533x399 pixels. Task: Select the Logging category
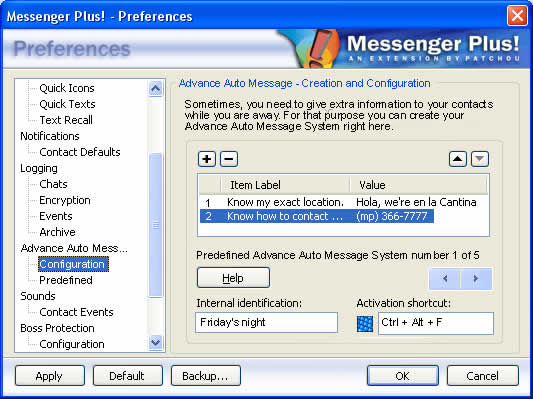39,168
